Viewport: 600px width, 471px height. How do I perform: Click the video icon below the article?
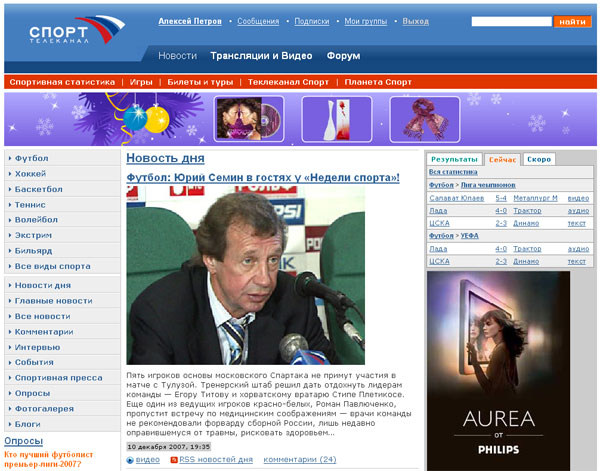pos(130,460)
